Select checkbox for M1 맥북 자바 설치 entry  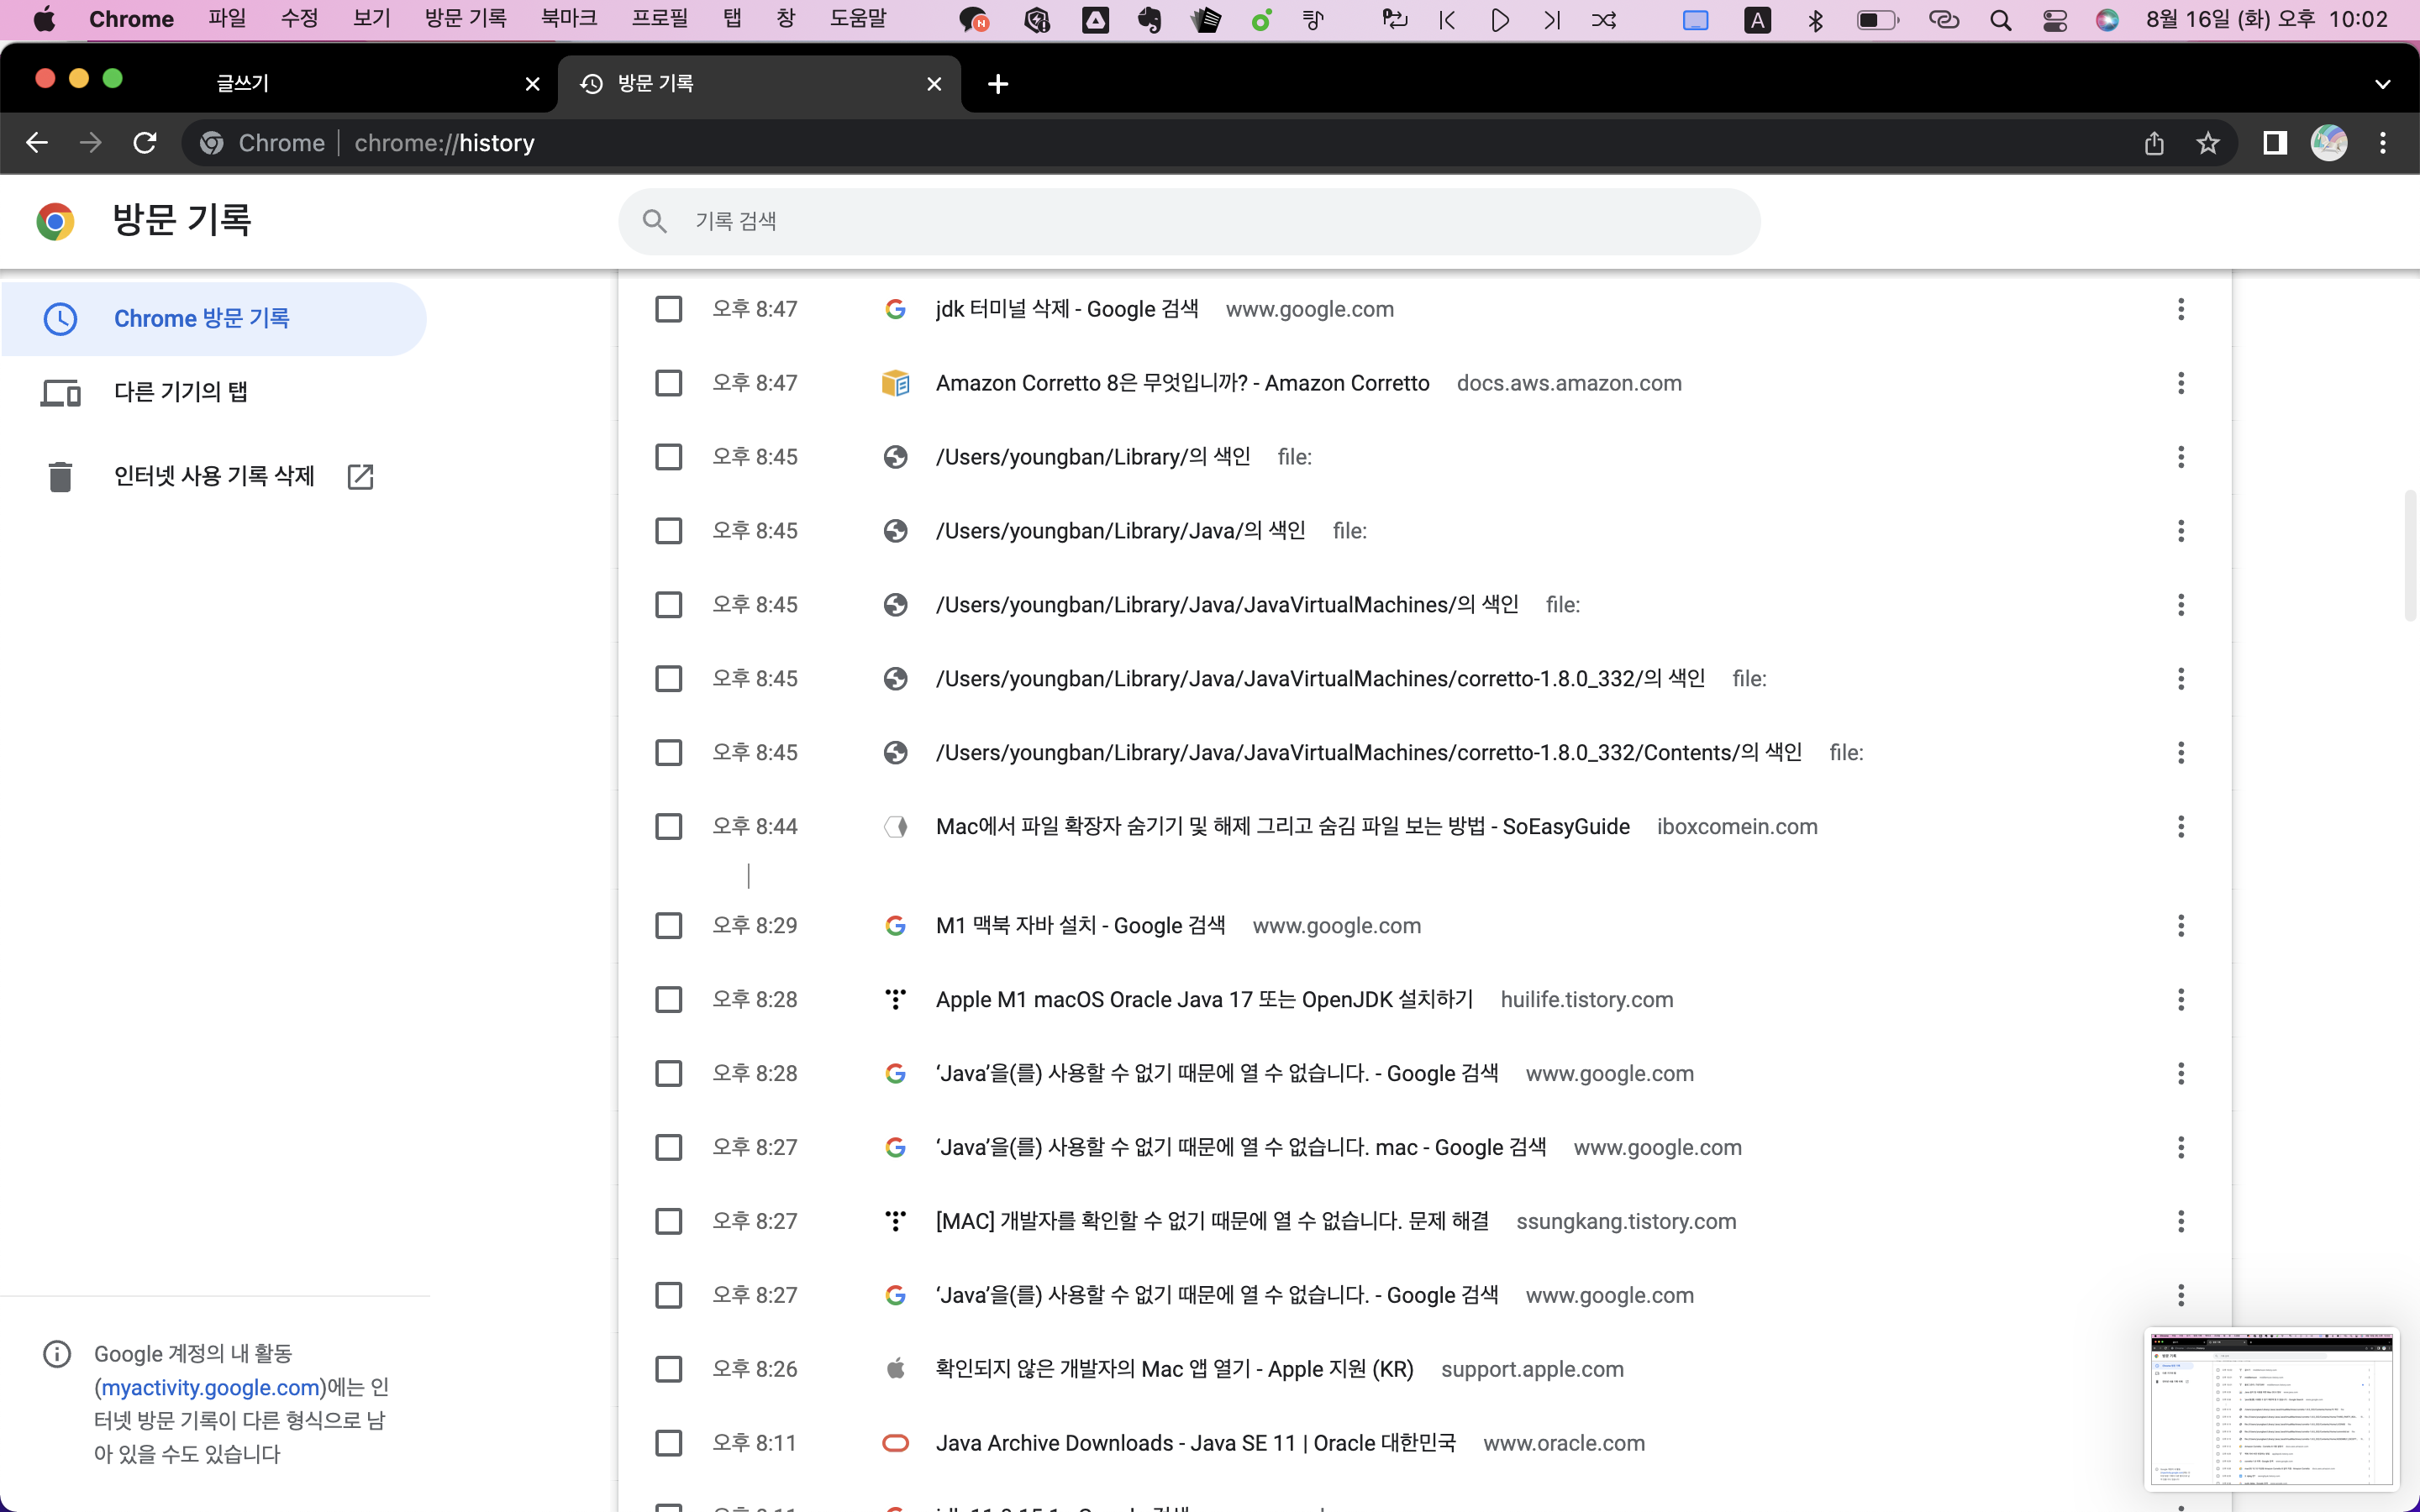[x=668, y=926]
